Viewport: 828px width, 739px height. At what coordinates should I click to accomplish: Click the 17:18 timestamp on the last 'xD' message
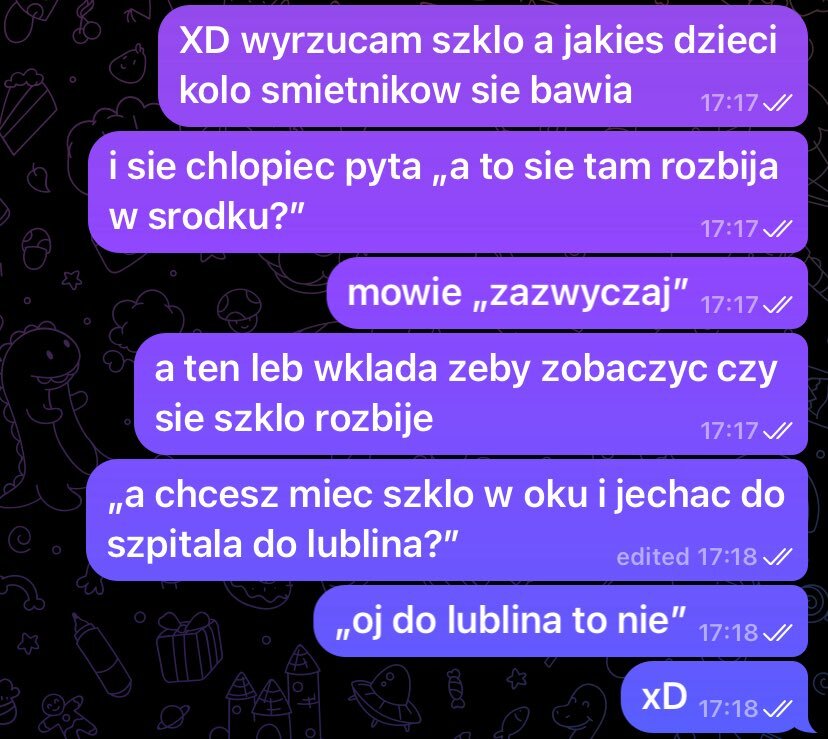[x=728, y=708]
